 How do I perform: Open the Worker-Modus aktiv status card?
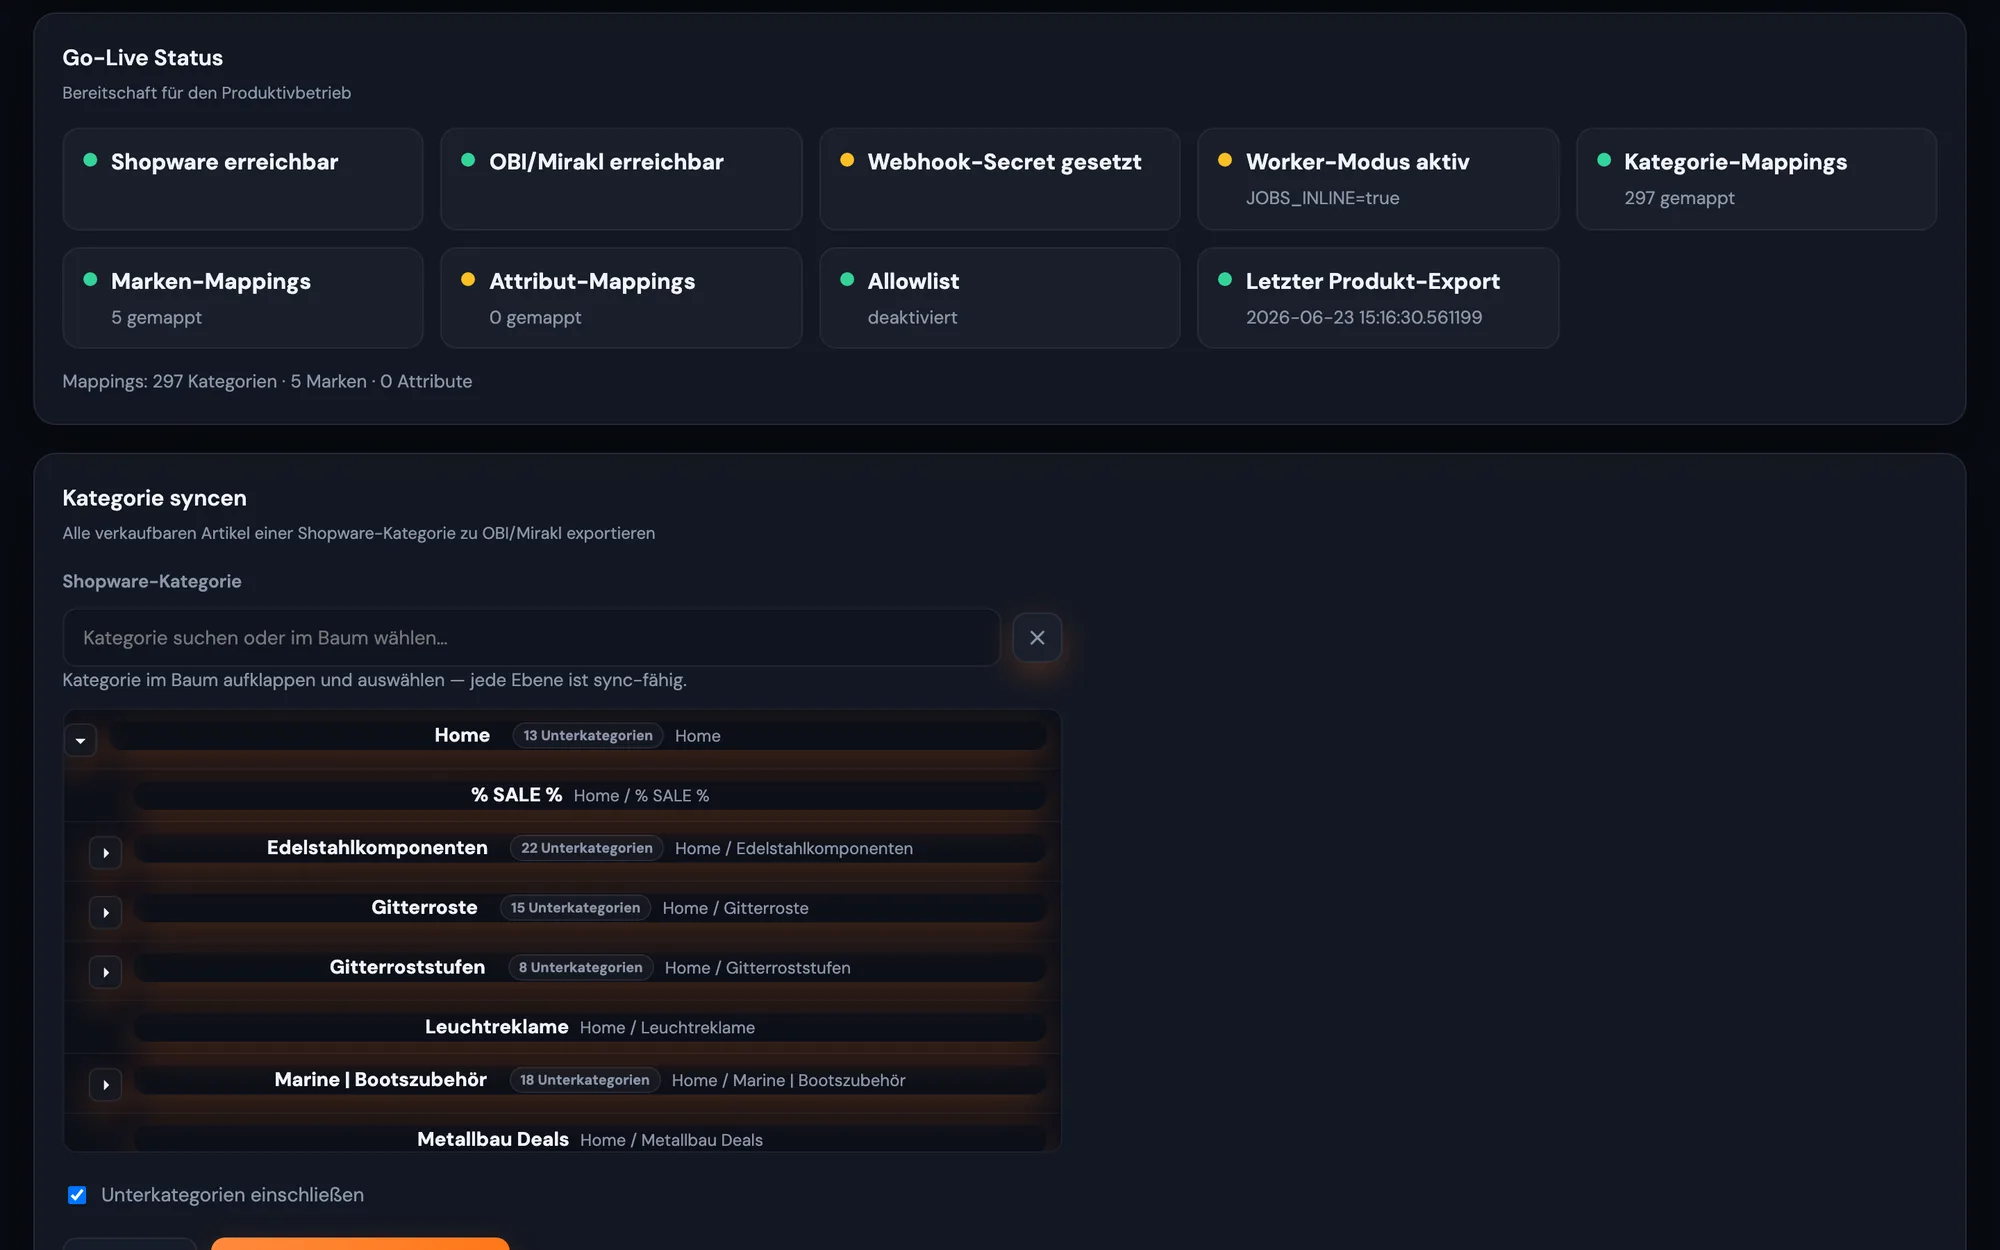[x=1378, y=179]
